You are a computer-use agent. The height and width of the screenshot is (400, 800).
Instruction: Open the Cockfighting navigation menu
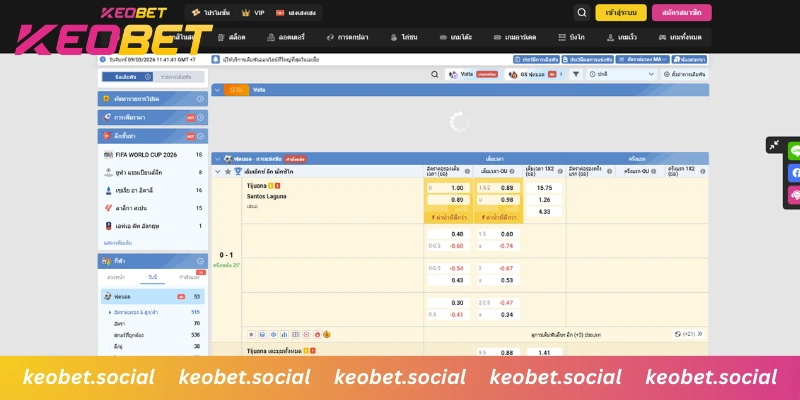click(x=404, y=37)
